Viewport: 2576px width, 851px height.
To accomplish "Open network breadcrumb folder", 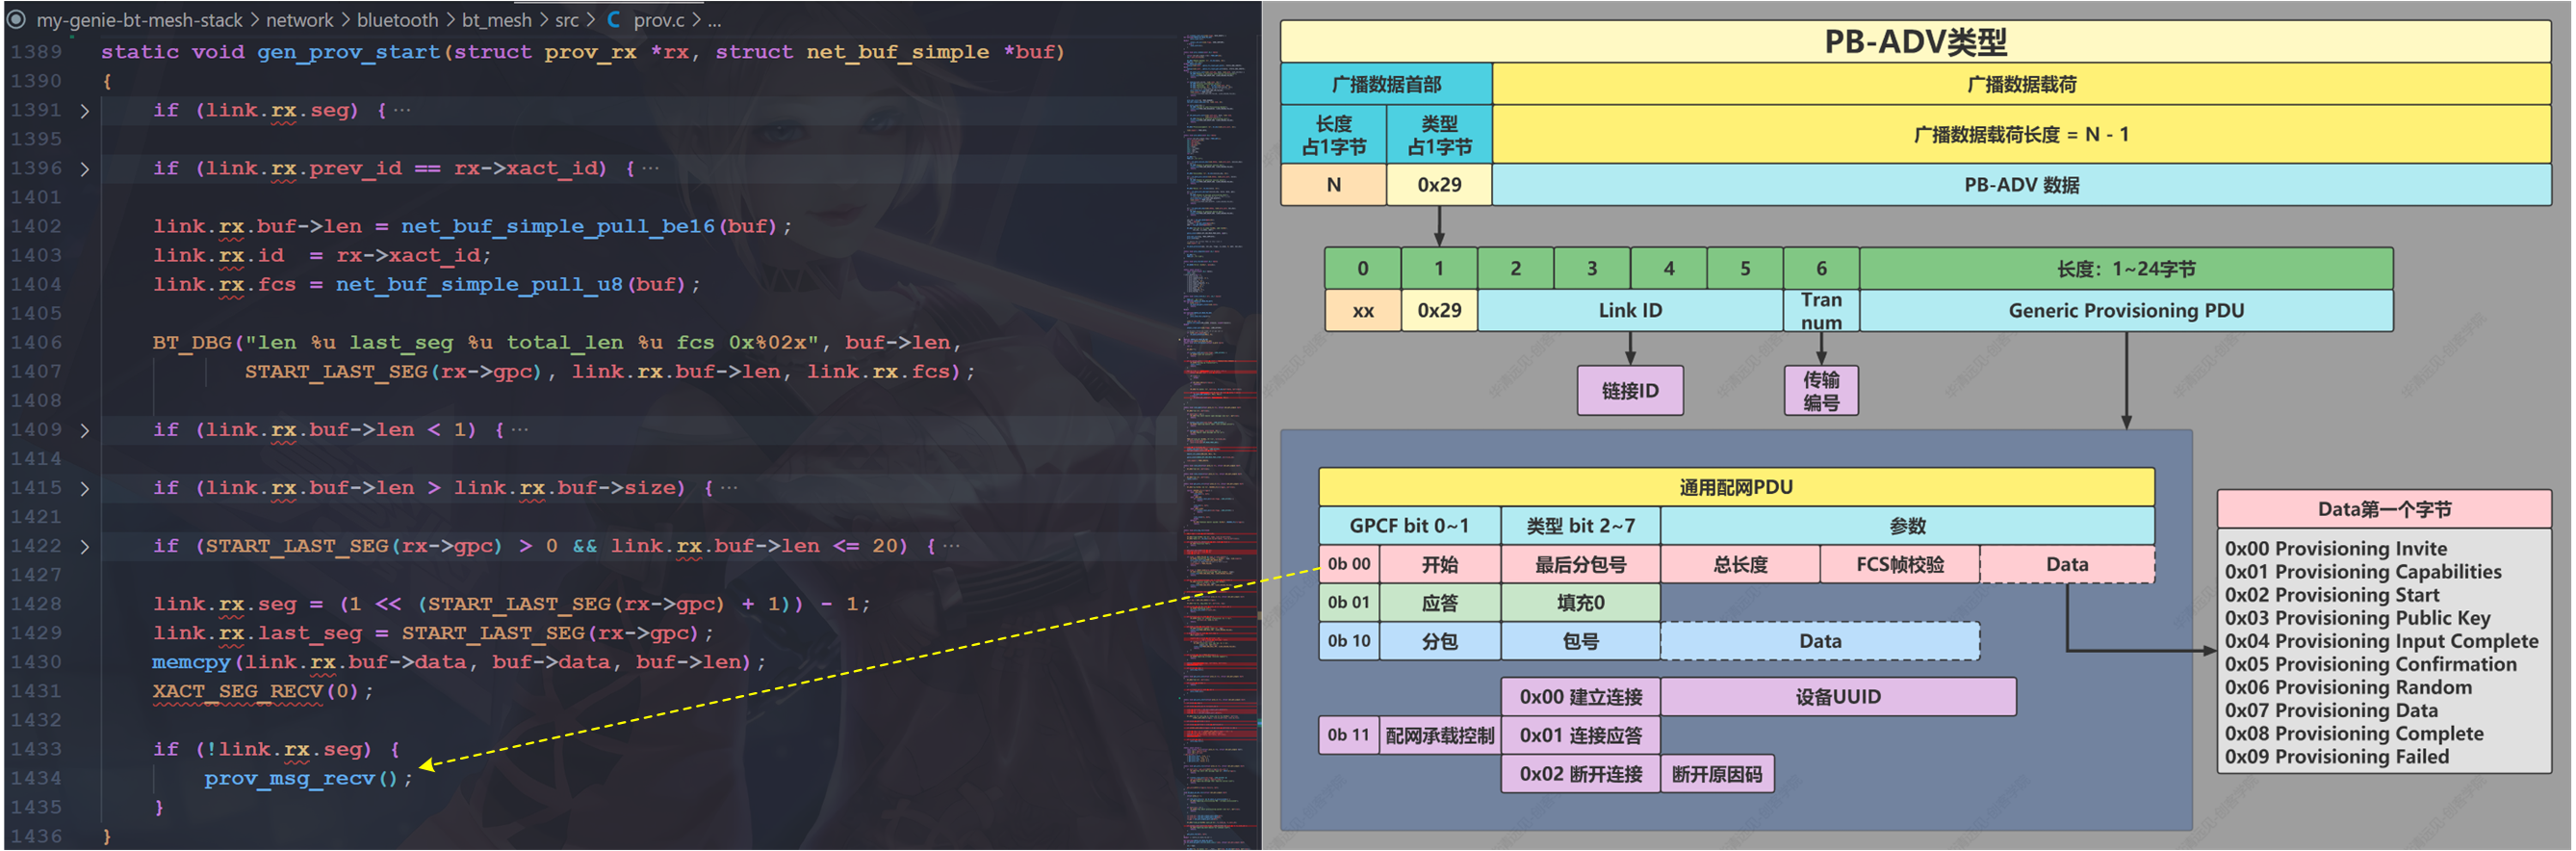I will pyautogui.click(x=299, y=20).
